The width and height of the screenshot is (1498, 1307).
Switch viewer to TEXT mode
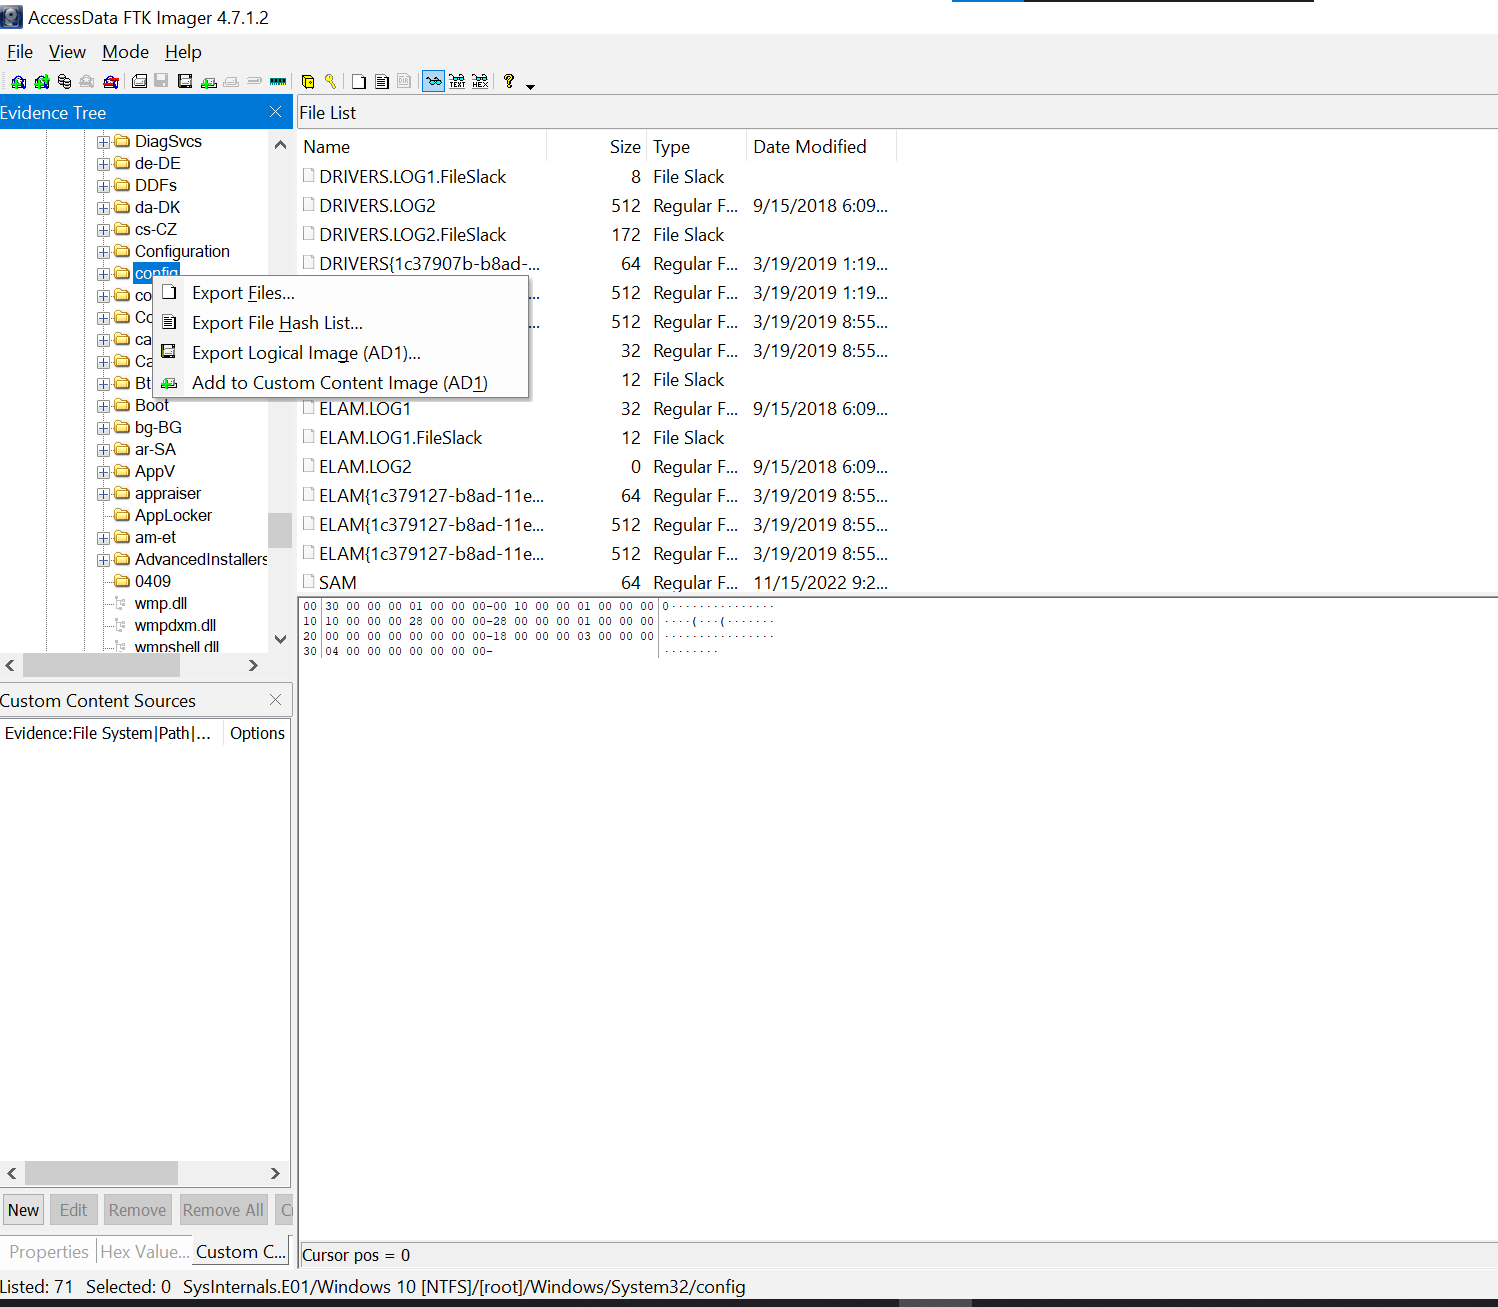click(457, 82)
